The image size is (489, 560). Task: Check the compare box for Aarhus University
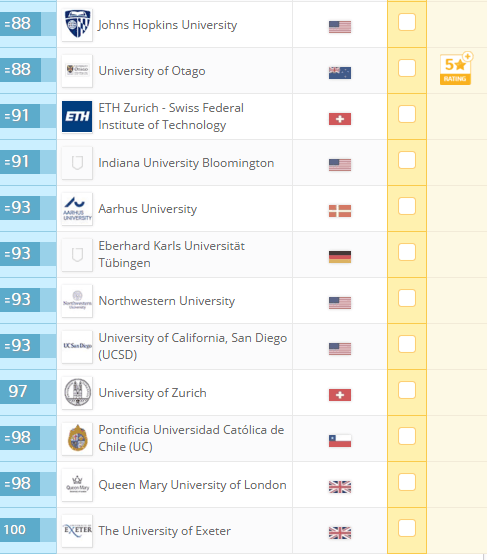coord(407,206)
